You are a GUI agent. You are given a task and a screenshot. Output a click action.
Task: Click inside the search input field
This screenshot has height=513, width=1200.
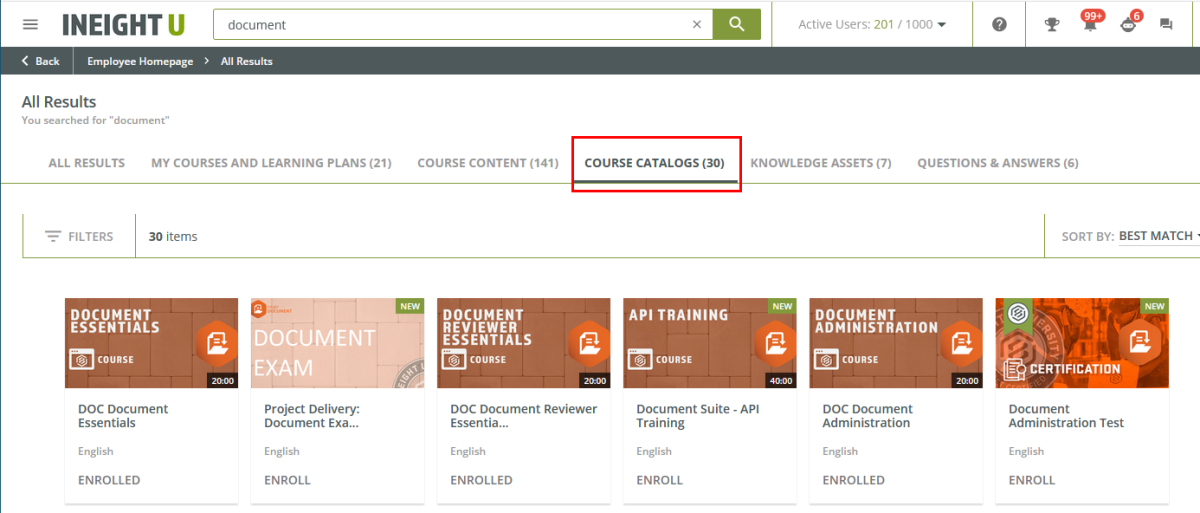pyautogui.click(x=450, y=25)
